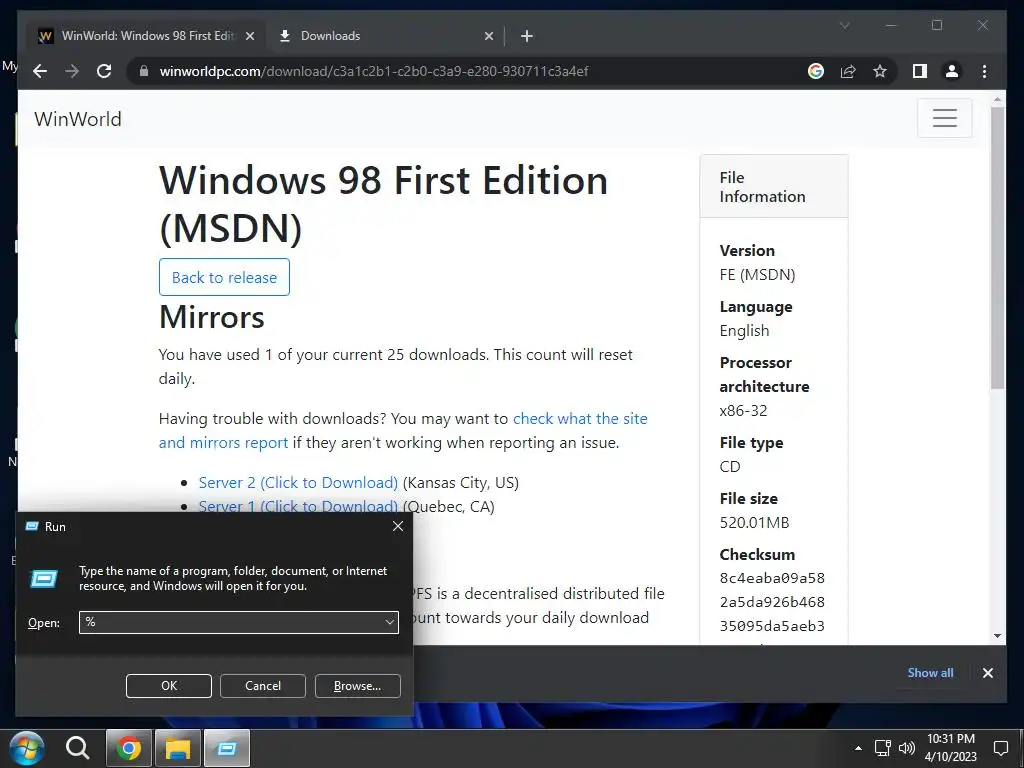This screenshot has width=1024, height=768.
Task: Click the 520.01MB file size value
Action: click(x=754, y=522)
